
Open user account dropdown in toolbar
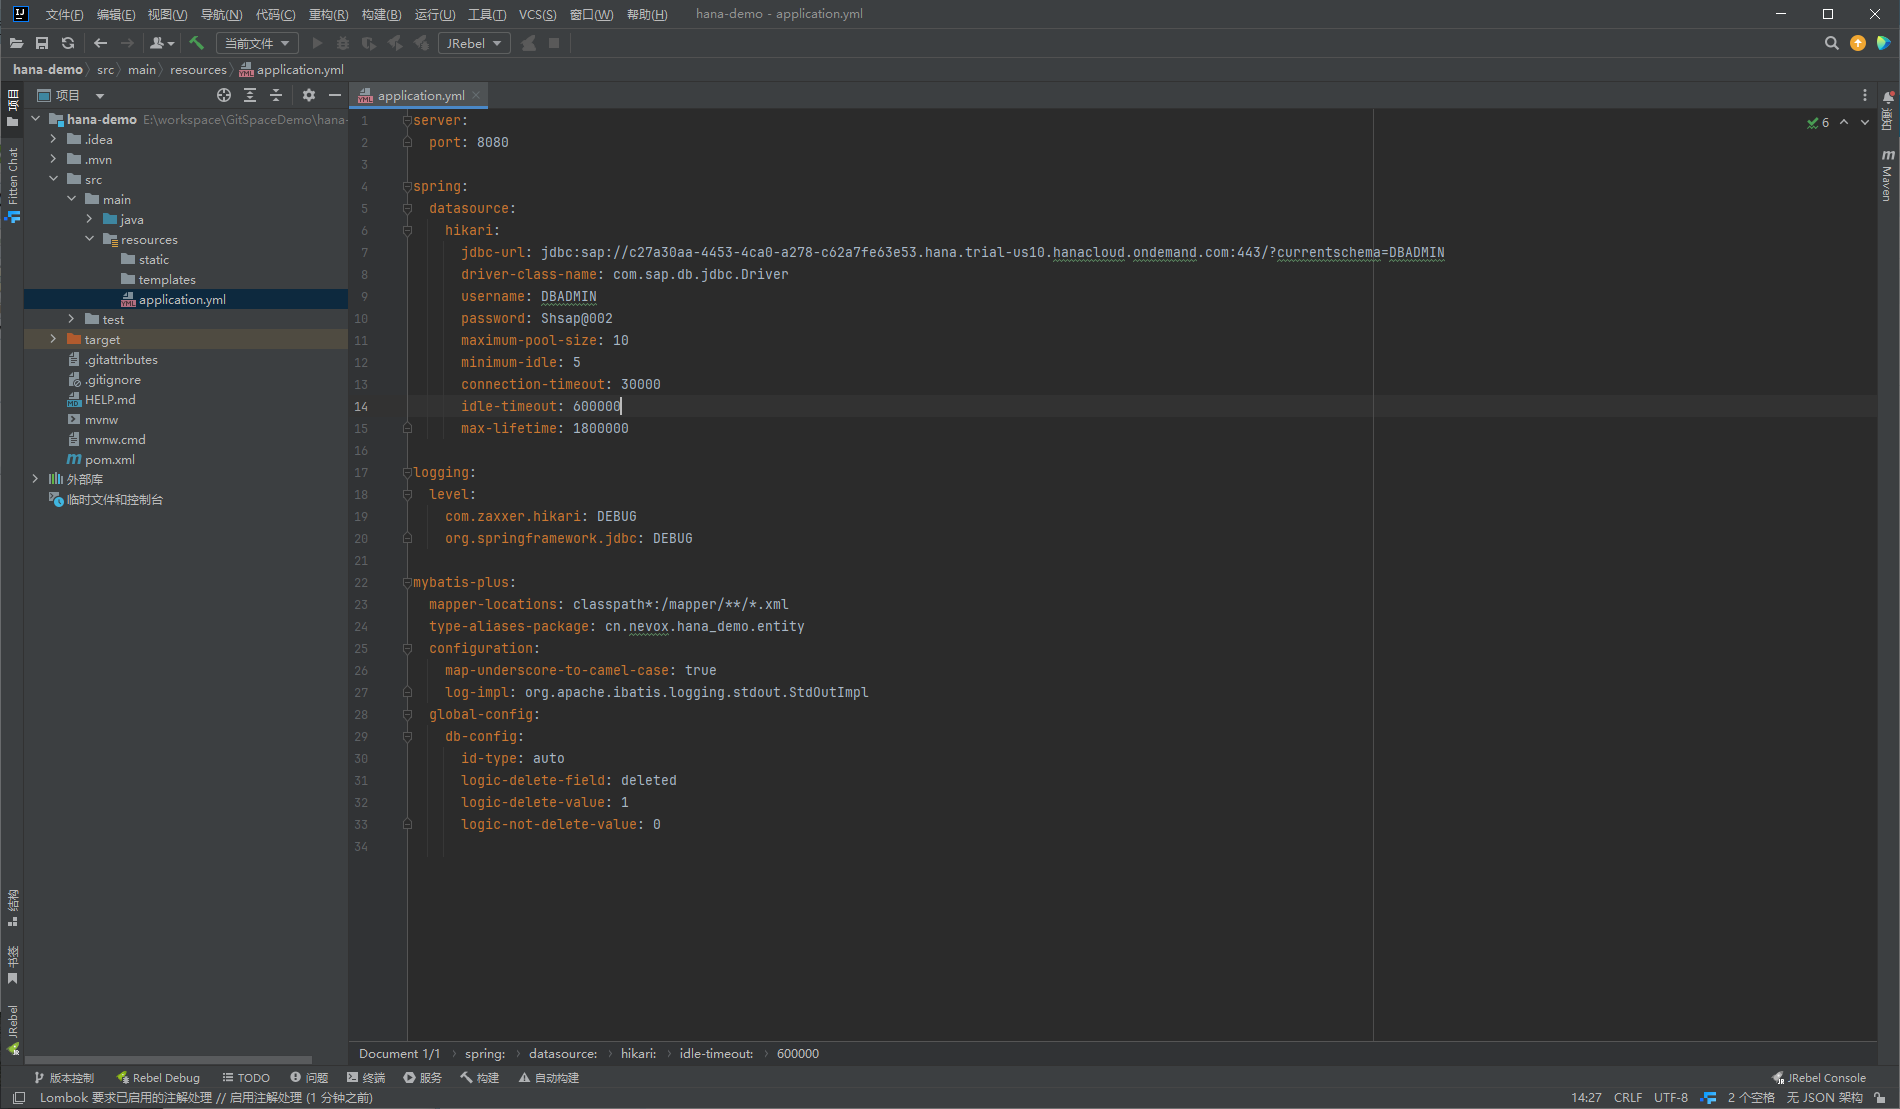162,43
